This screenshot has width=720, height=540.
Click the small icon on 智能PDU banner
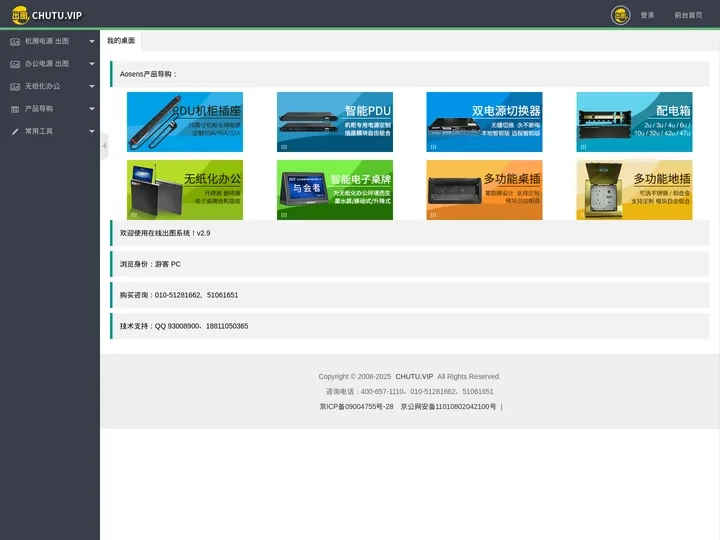point(284,147)
